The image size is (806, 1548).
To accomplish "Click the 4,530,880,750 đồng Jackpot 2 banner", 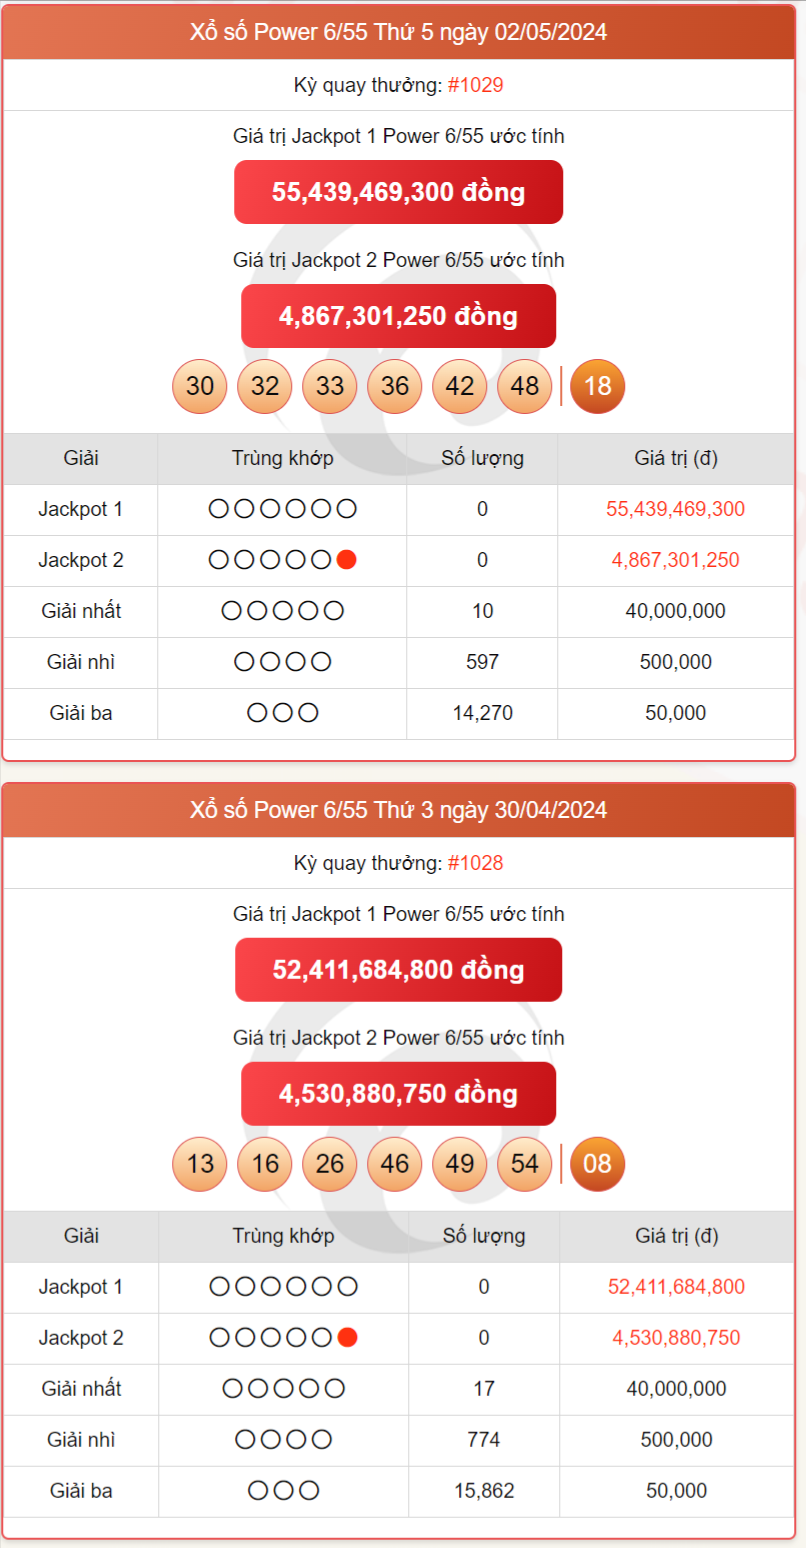I will coord(398,1094).
